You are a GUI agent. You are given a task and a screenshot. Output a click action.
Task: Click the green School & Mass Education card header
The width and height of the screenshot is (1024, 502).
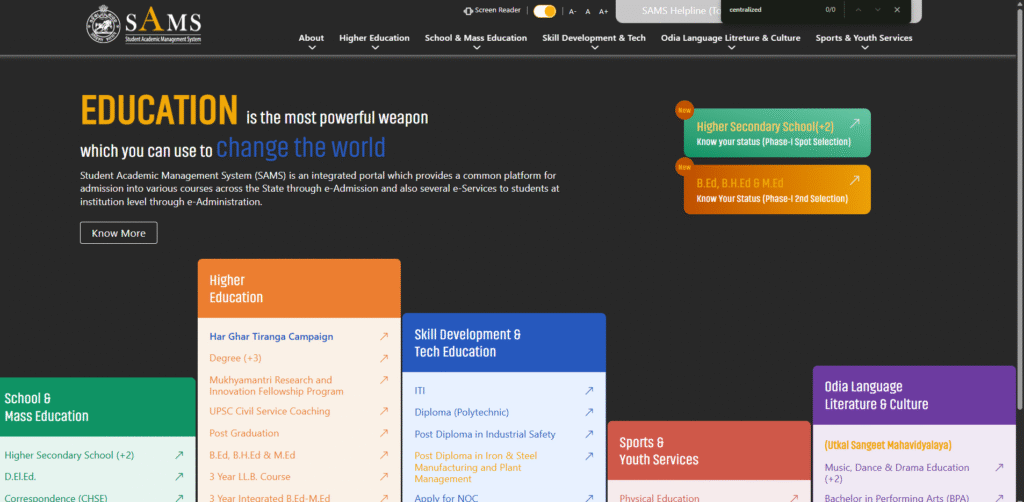[x=97, y=407]
